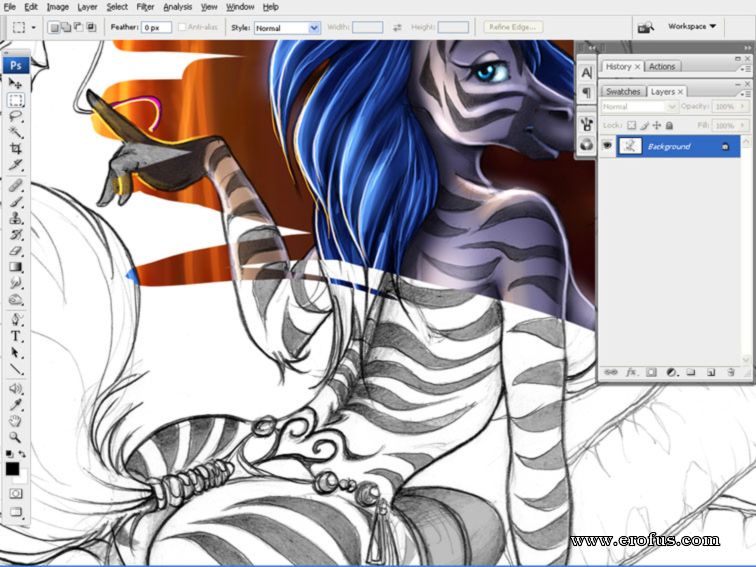756x567 pixels.
Task: Select the Healing Brush tool
Action: (x=15, y=186)
